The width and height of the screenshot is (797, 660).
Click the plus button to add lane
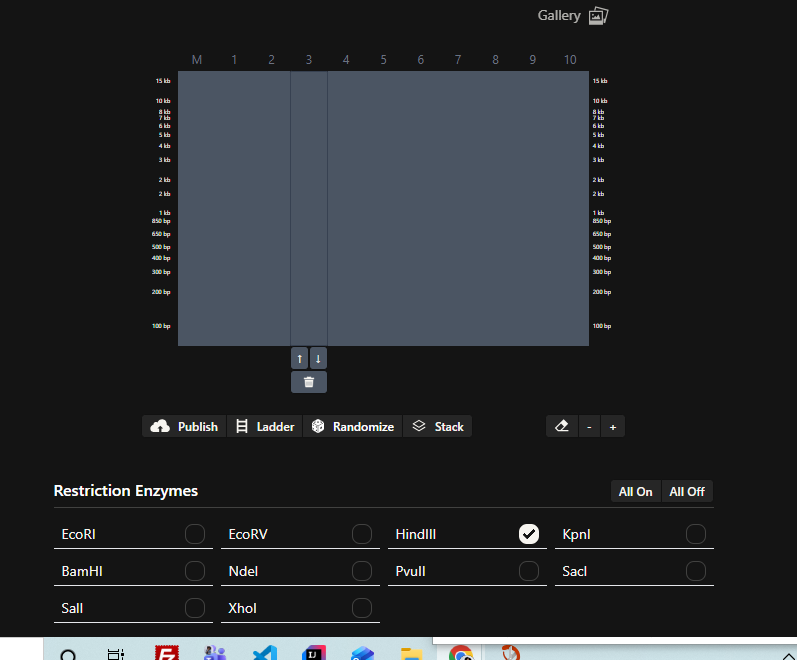(x=613, y=426)
